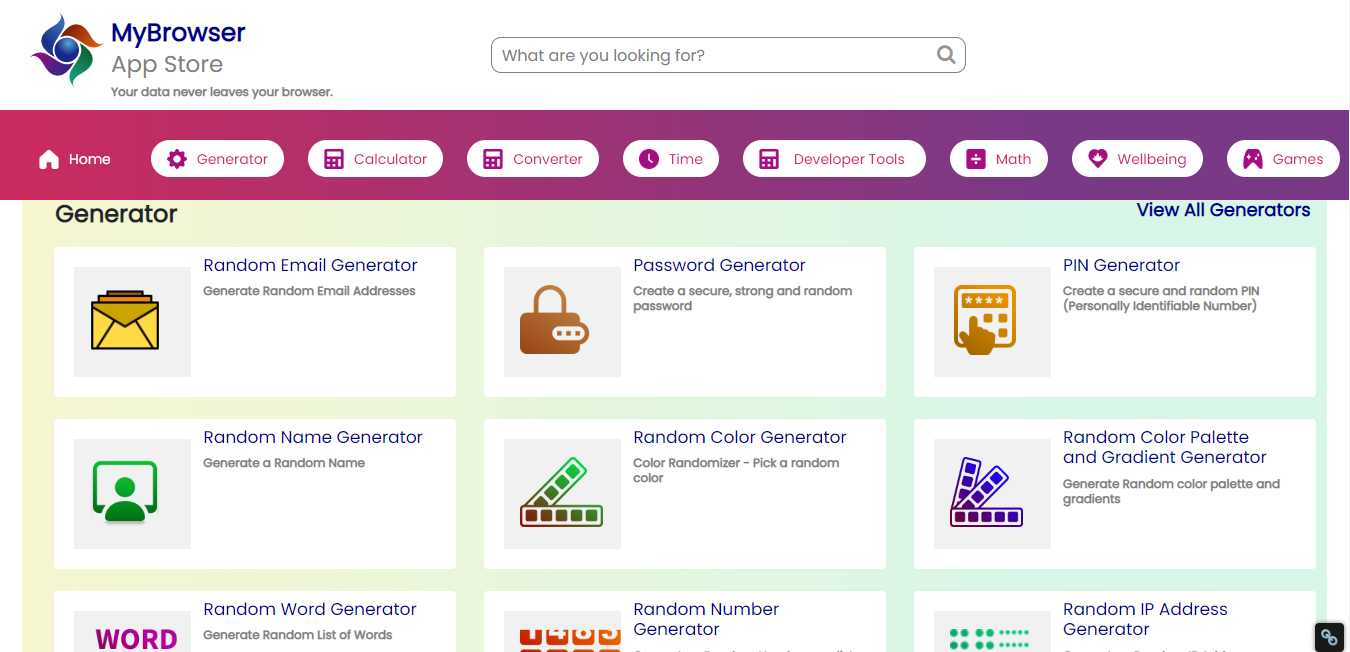Screen dimensions: 1350x652
Task: Click the Random Email Generator envelope icon
Action: tap(125, 321)
